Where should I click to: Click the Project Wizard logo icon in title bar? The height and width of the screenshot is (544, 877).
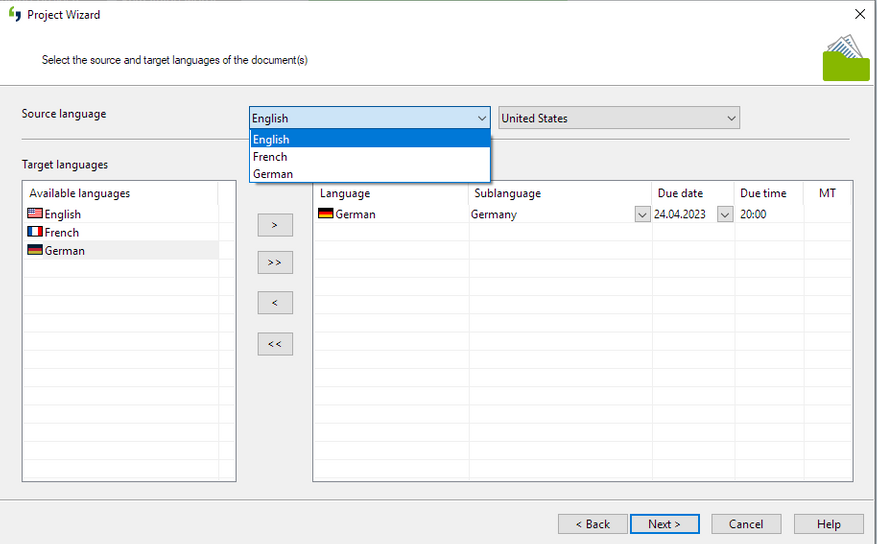(15, 15)
